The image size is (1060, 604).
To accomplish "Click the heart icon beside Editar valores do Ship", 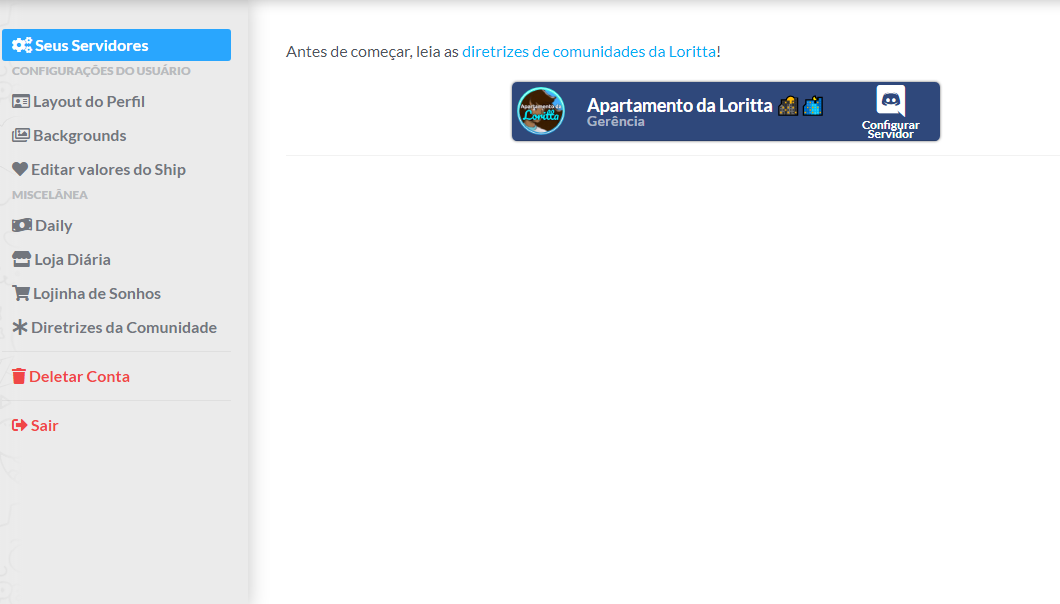I will coord(19,169).
